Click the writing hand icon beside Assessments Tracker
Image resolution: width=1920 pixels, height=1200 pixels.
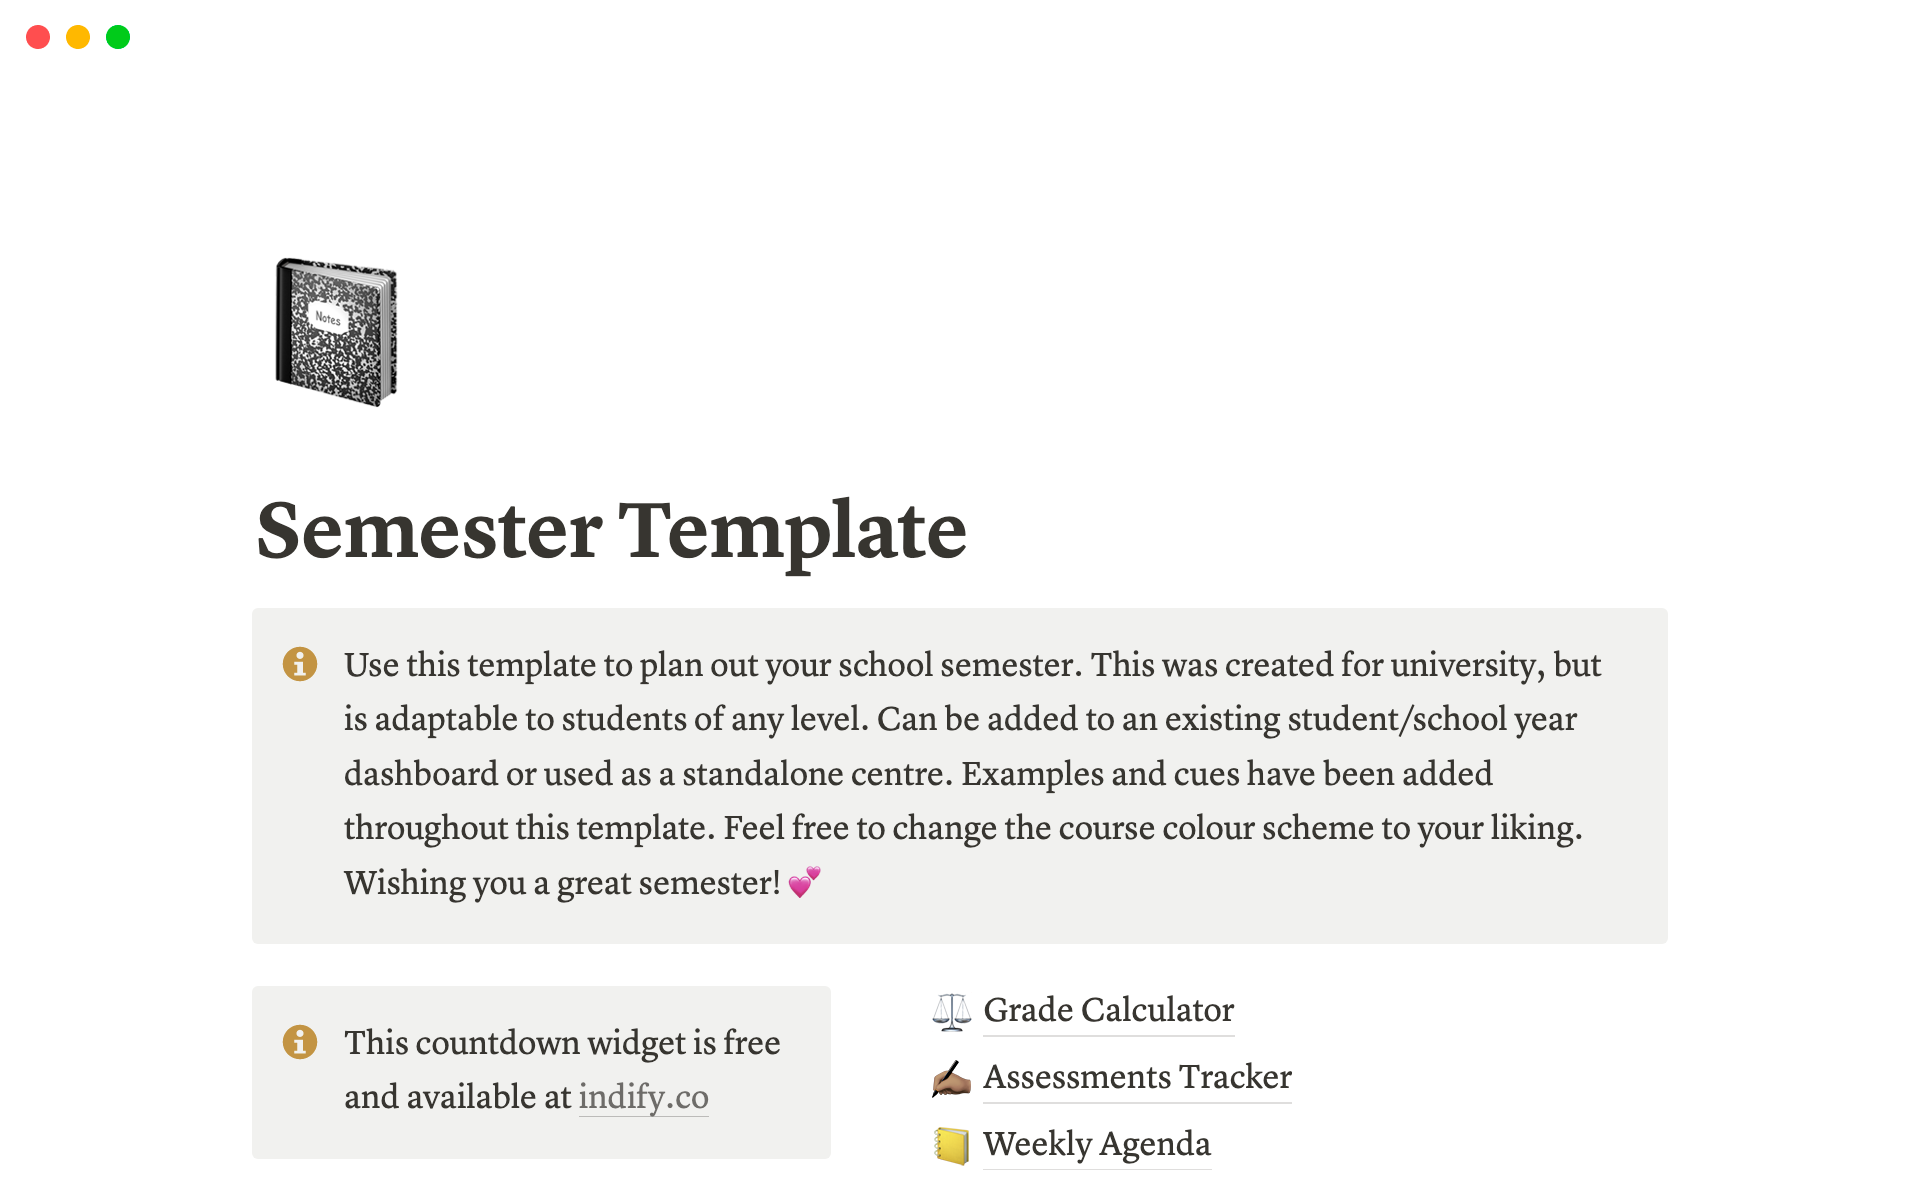[x=951, y=1078]
